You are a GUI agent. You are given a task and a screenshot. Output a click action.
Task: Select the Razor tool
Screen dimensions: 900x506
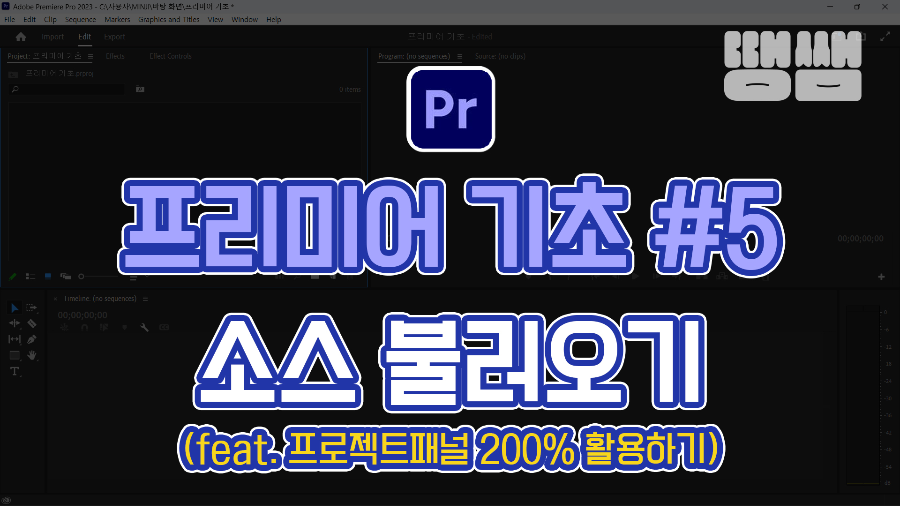[32, 324]
